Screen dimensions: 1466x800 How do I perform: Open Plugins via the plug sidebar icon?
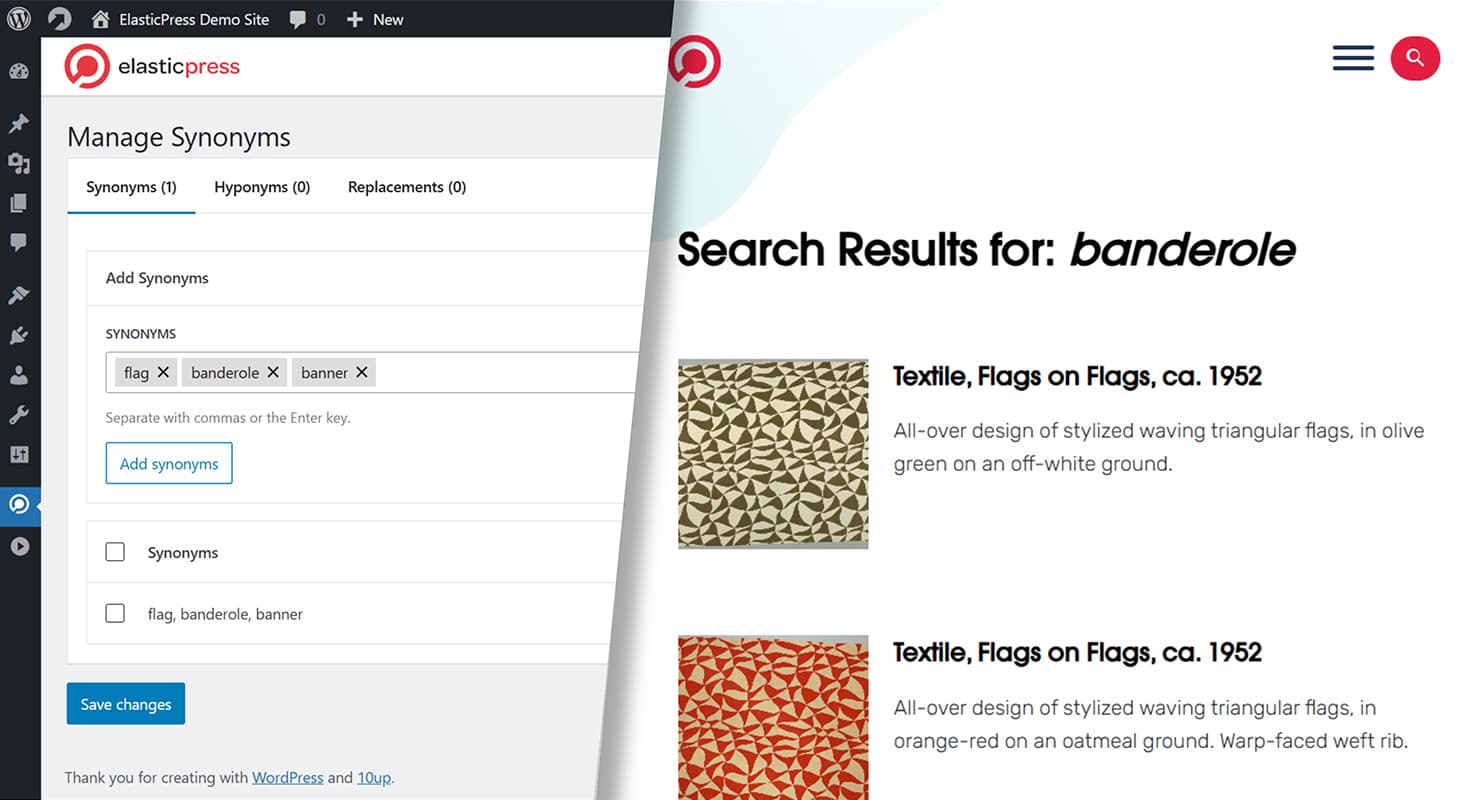point(19,335)
